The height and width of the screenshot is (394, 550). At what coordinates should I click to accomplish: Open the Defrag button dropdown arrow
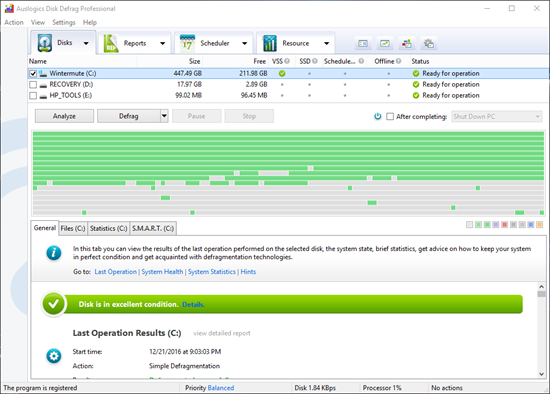(x=164, y=116)
